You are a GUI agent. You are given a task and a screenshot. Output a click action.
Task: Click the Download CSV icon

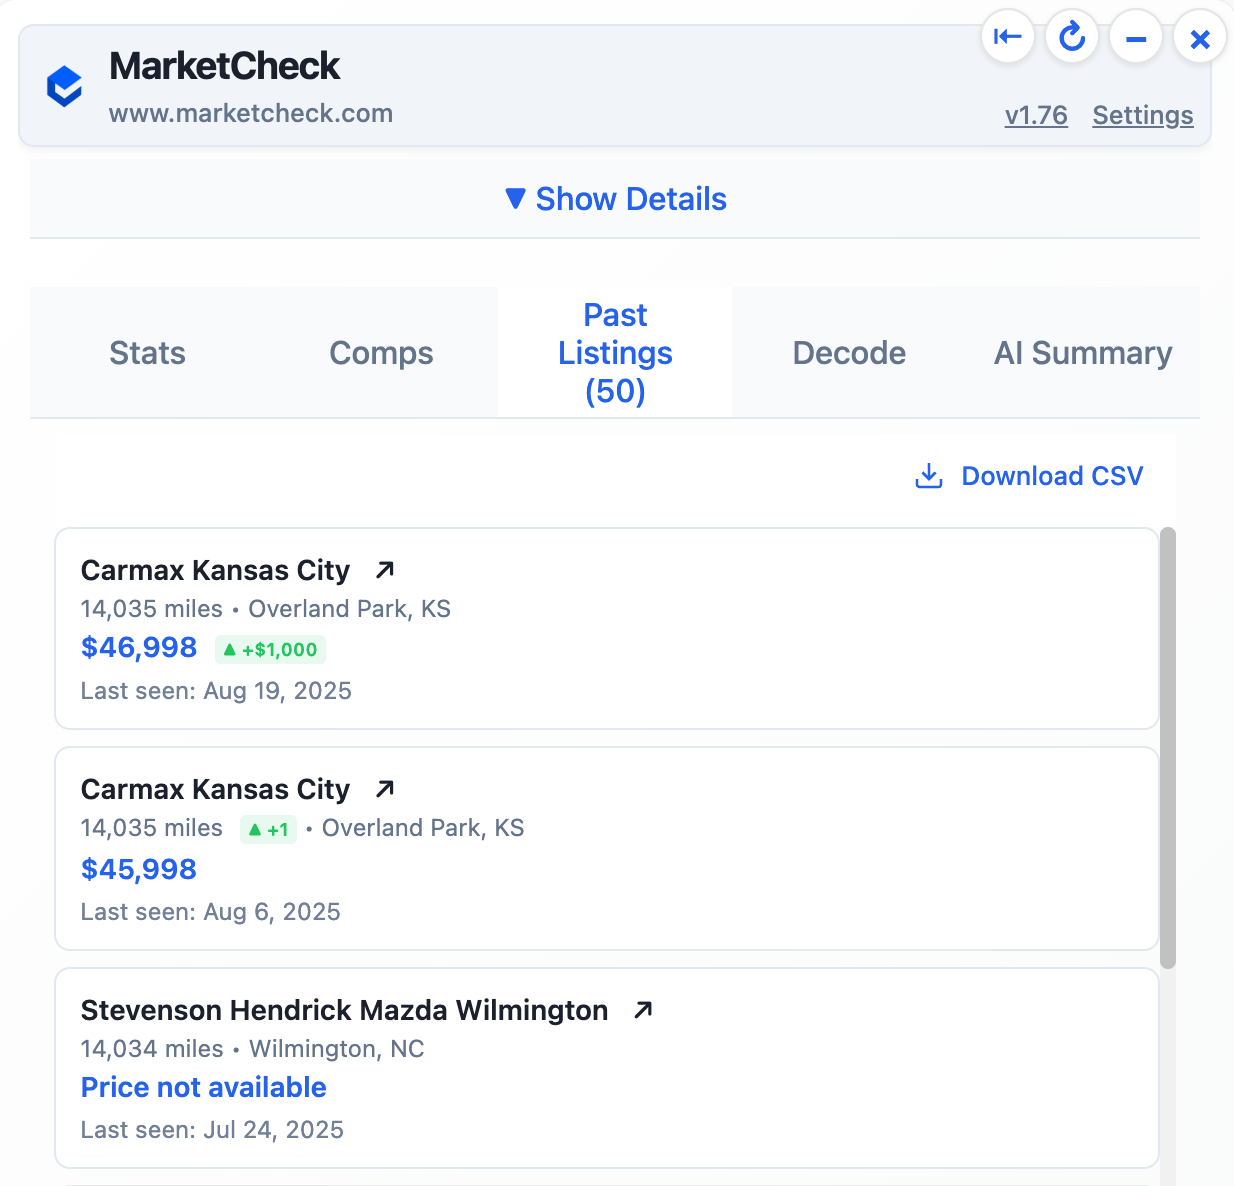tap(929, 476)
